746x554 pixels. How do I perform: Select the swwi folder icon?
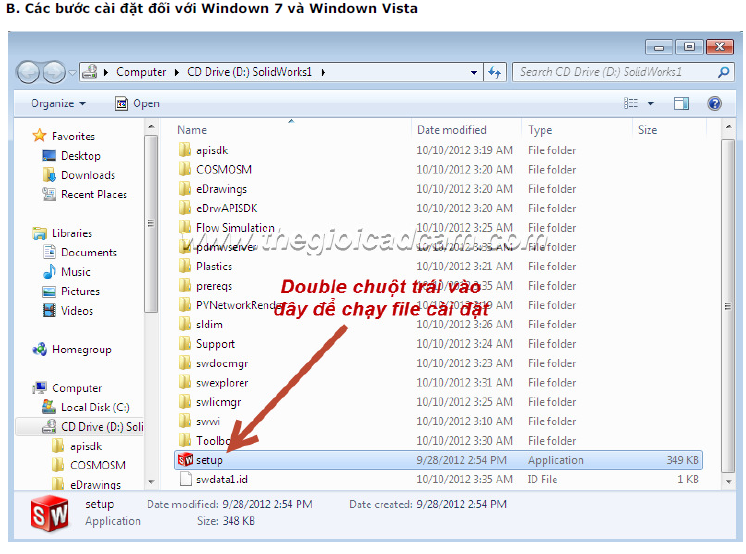pos(185,421)
